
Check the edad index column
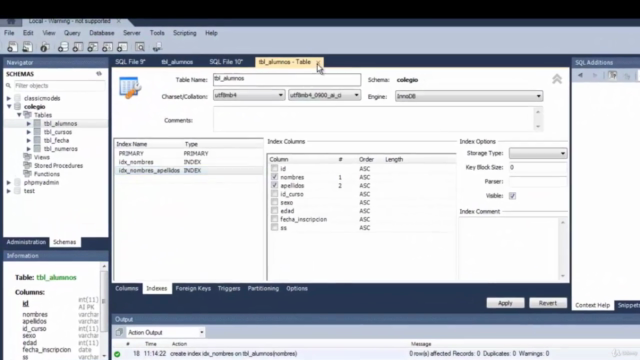click(x=274, y=211)
